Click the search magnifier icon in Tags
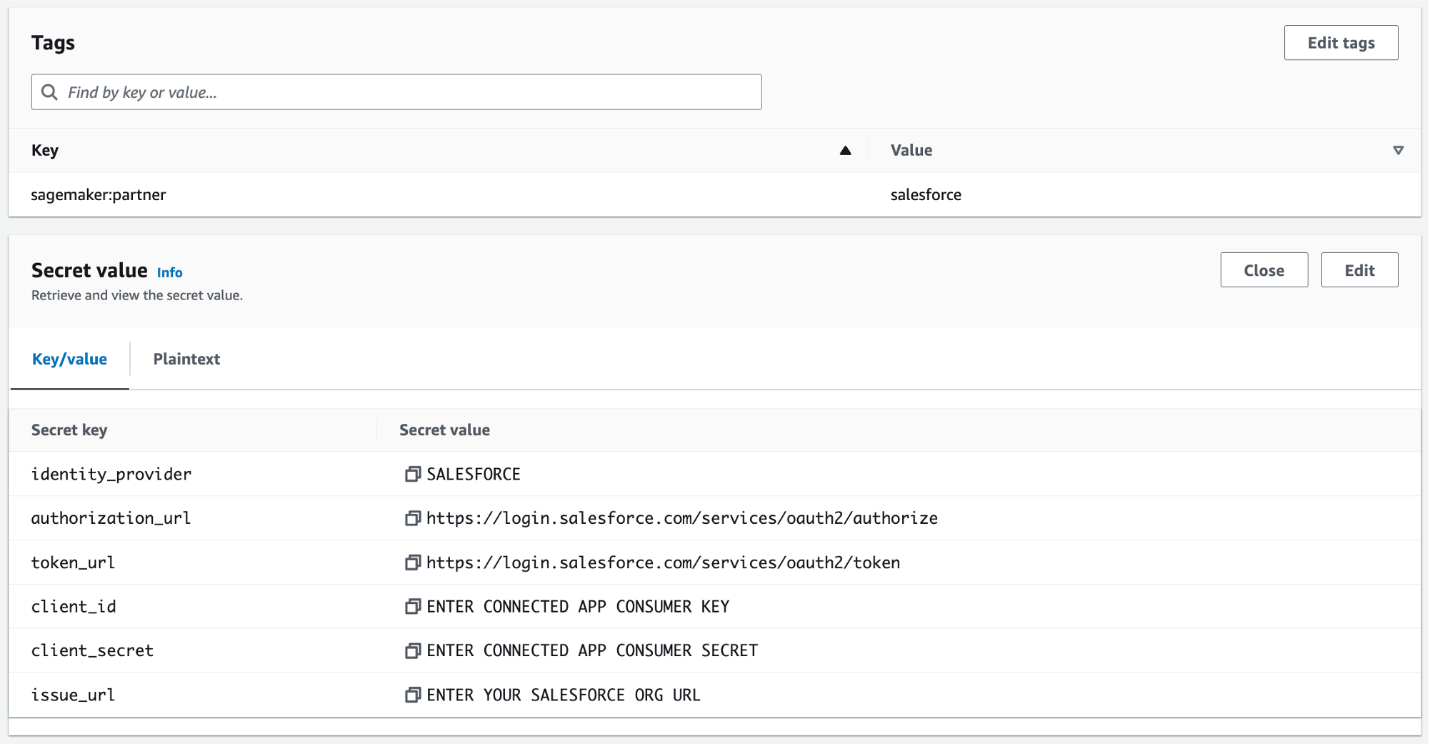Image resolution: width=1430 pixels, height=744 pixels. pyautogui.click(x=49, y=92)
